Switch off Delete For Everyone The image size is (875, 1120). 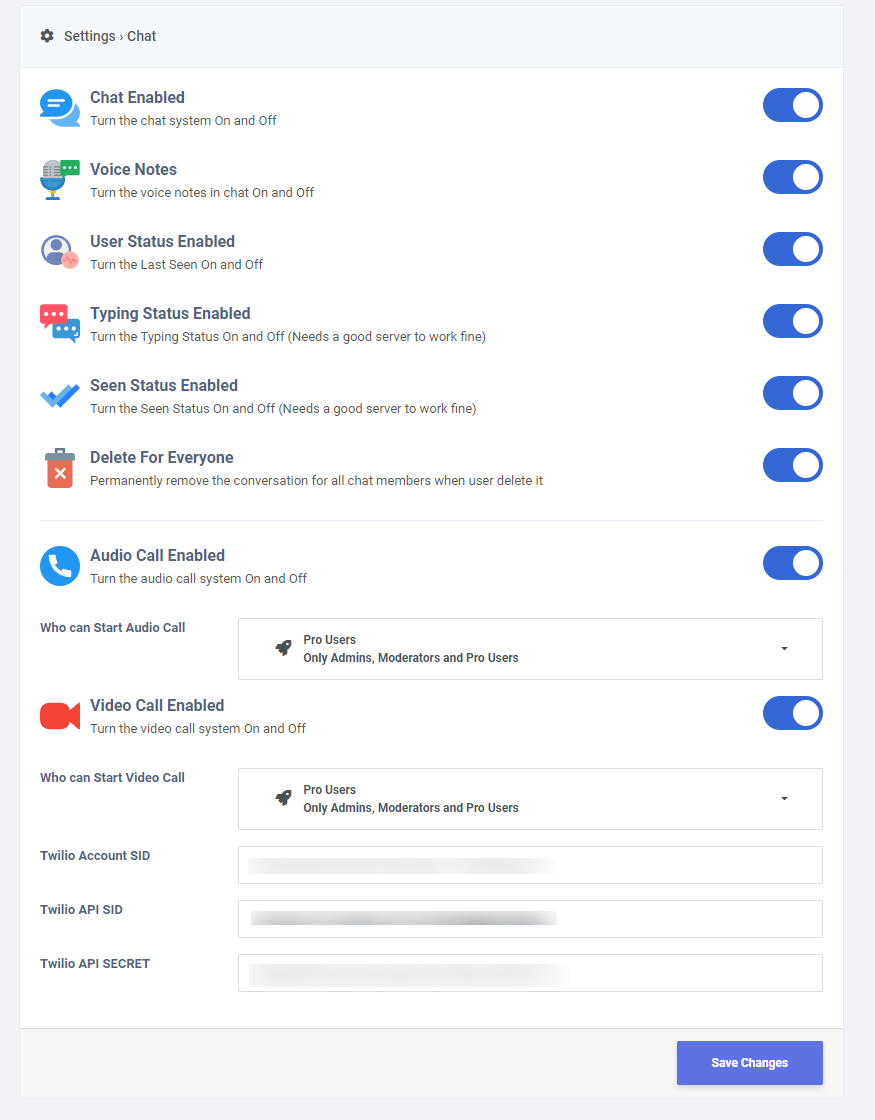point(793,466)
